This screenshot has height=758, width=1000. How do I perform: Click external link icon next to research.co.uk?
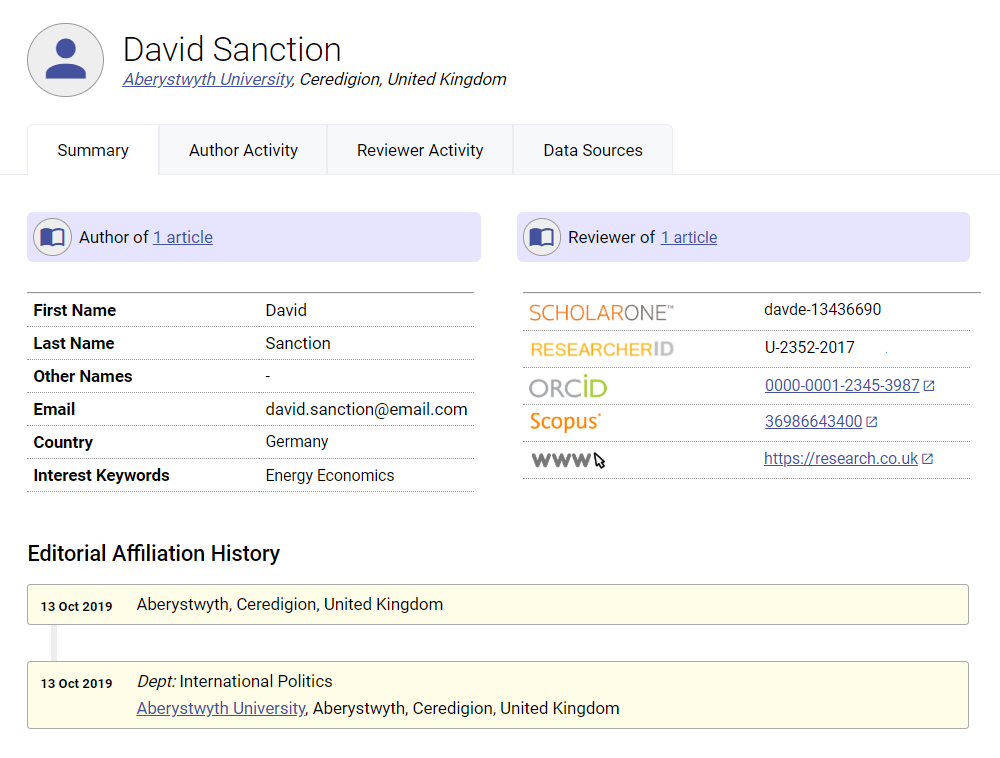pyautogui.click(x=927, y=459)
